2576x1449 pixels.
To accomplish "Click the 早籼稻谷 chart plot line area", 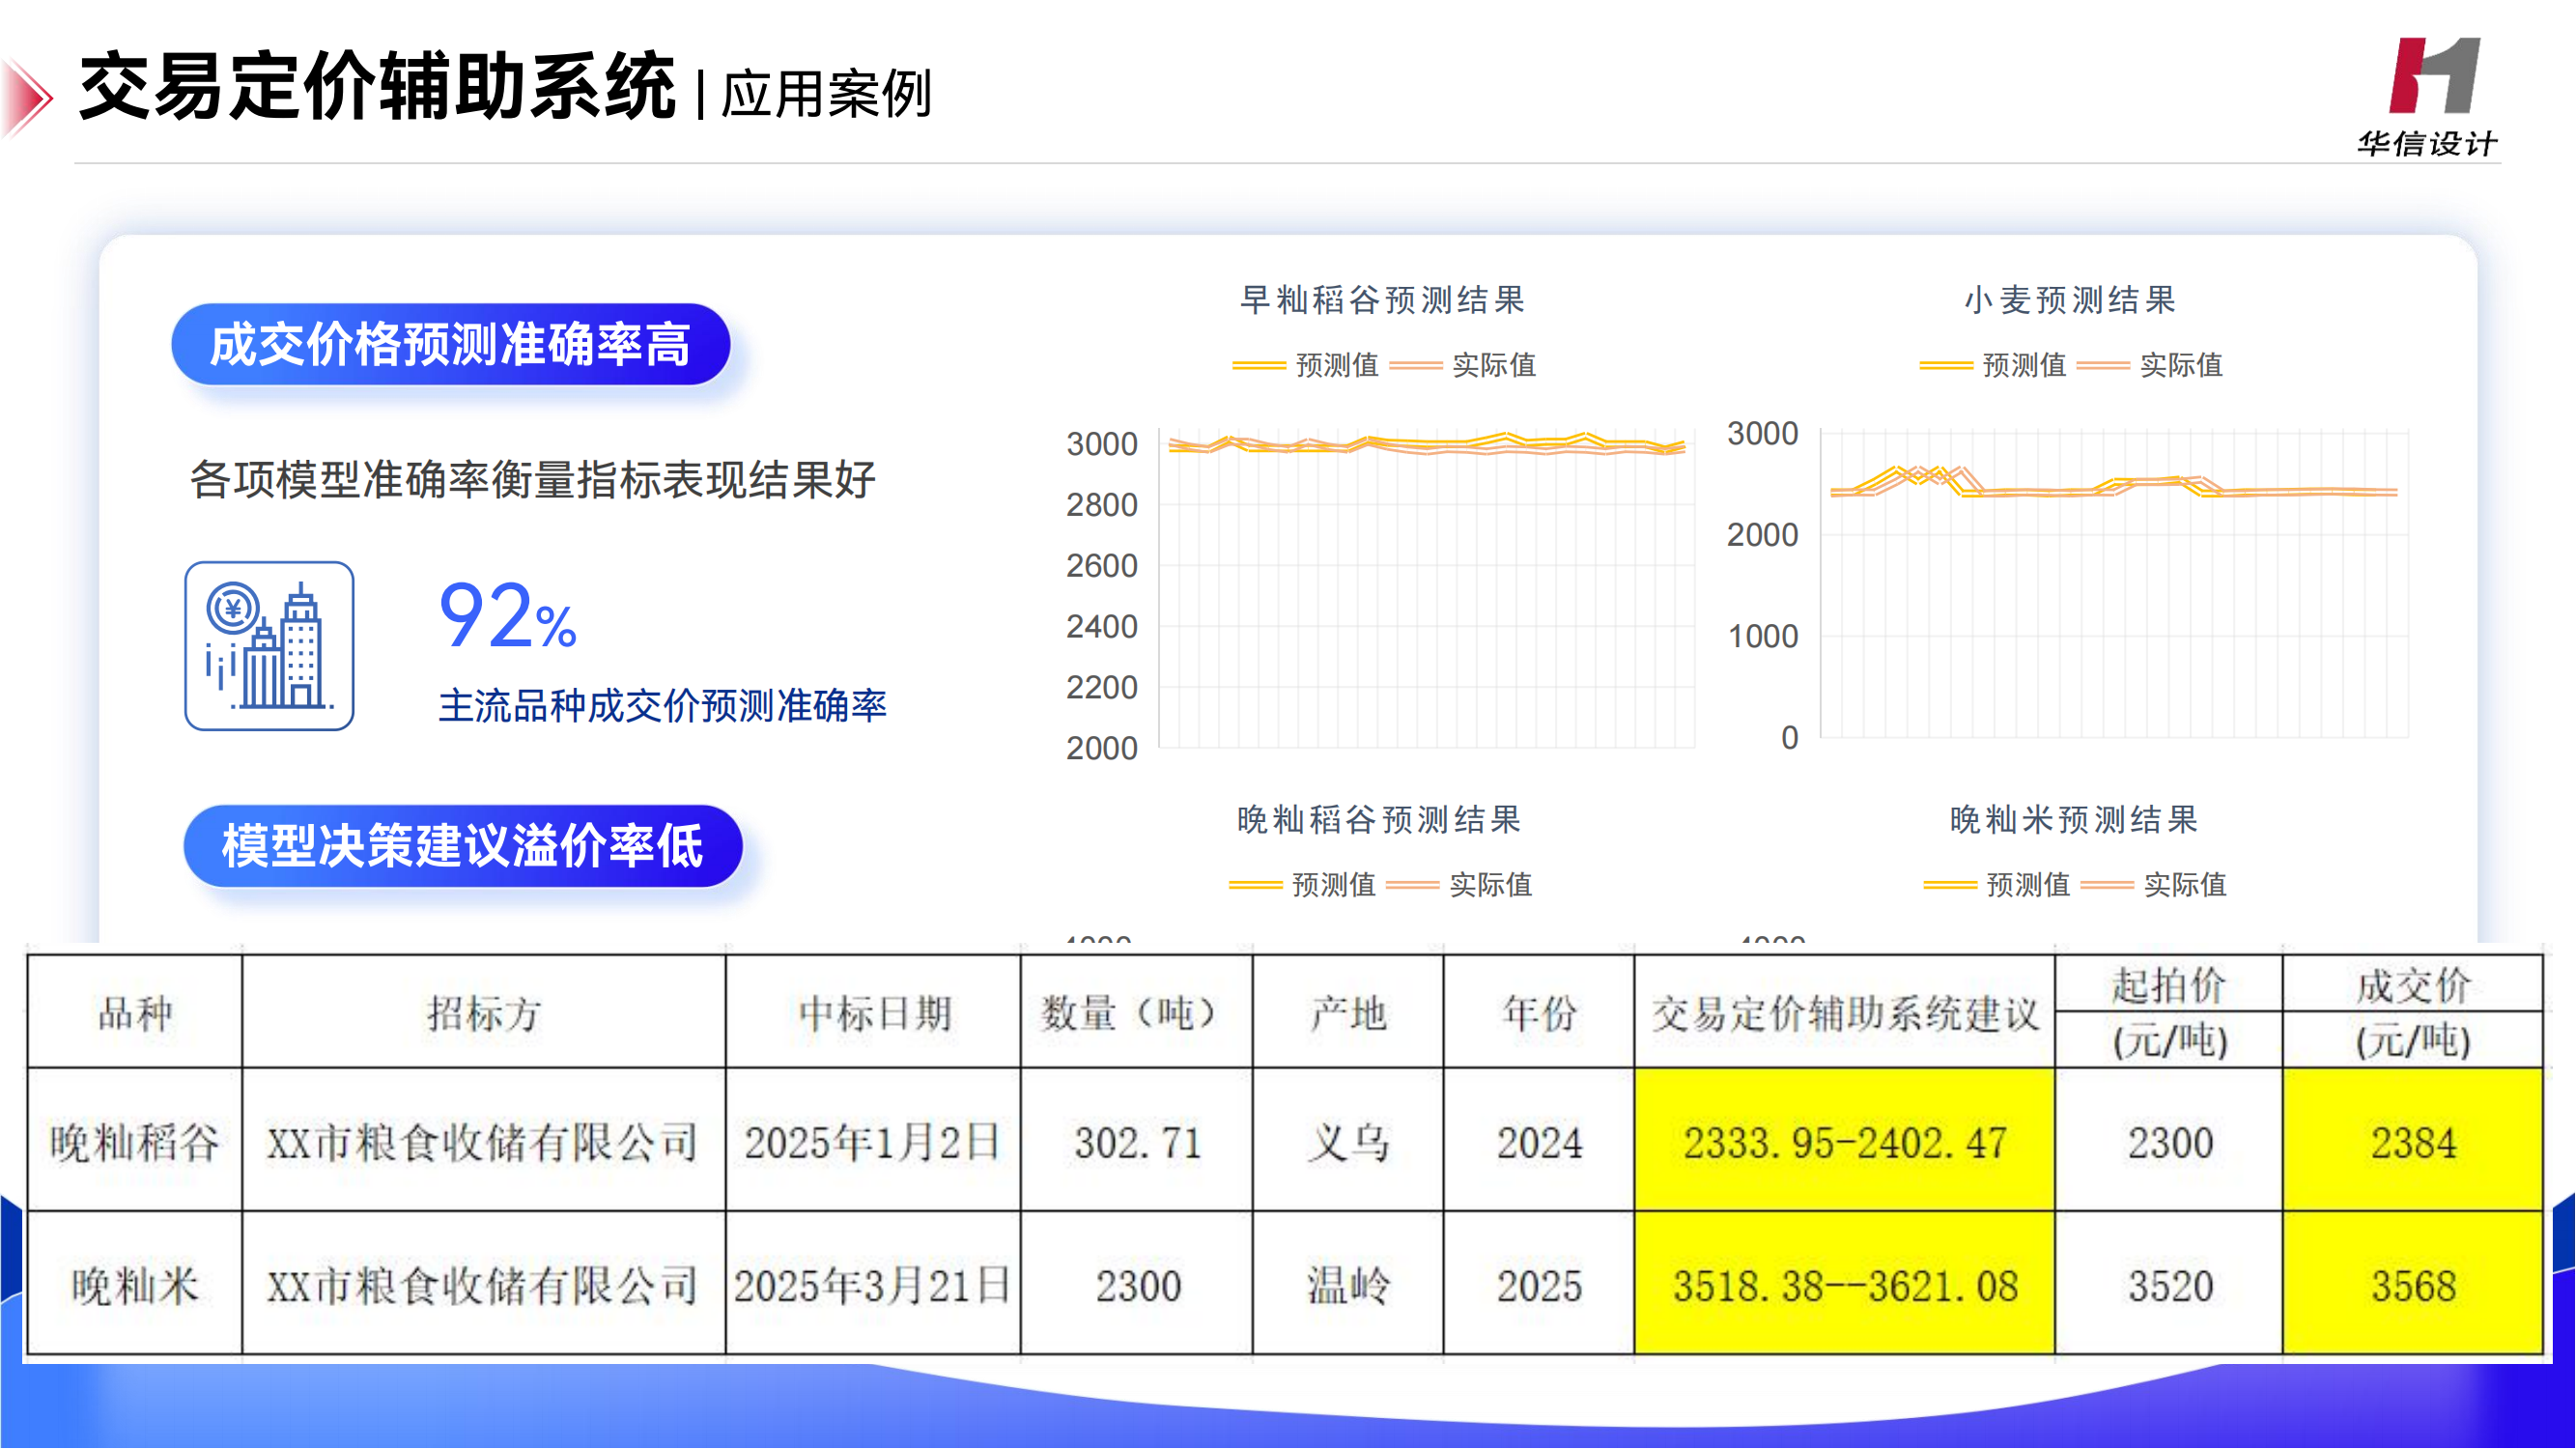I will click(1427, 444).
